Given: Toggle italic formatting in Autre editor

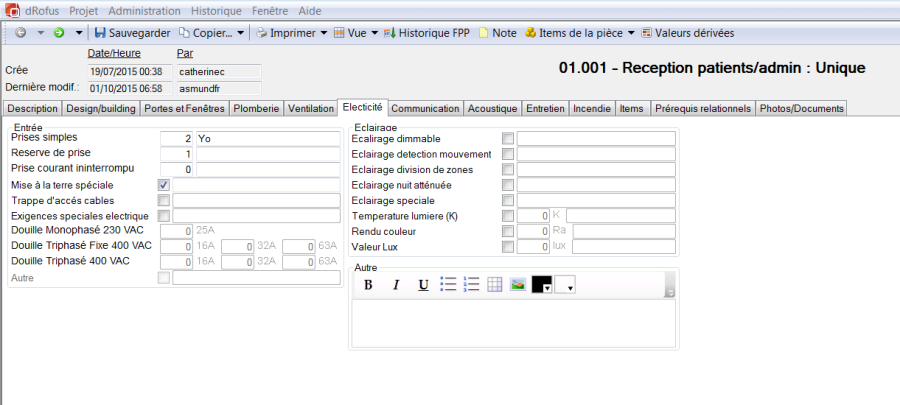Looking at the screenshot, I should (x=396, y=285).
